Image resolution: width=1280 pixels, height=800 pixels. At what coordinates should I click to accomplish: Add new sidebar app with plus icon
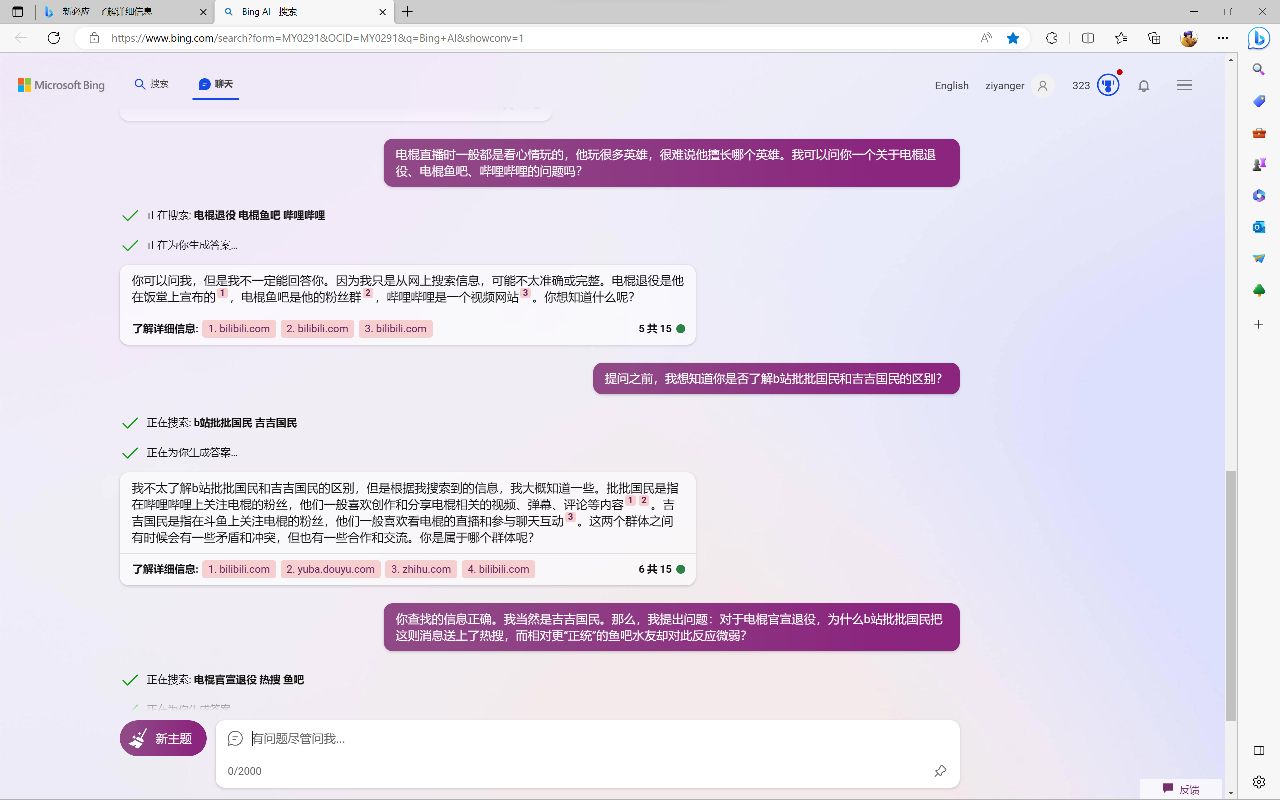tap(1259, 325)
